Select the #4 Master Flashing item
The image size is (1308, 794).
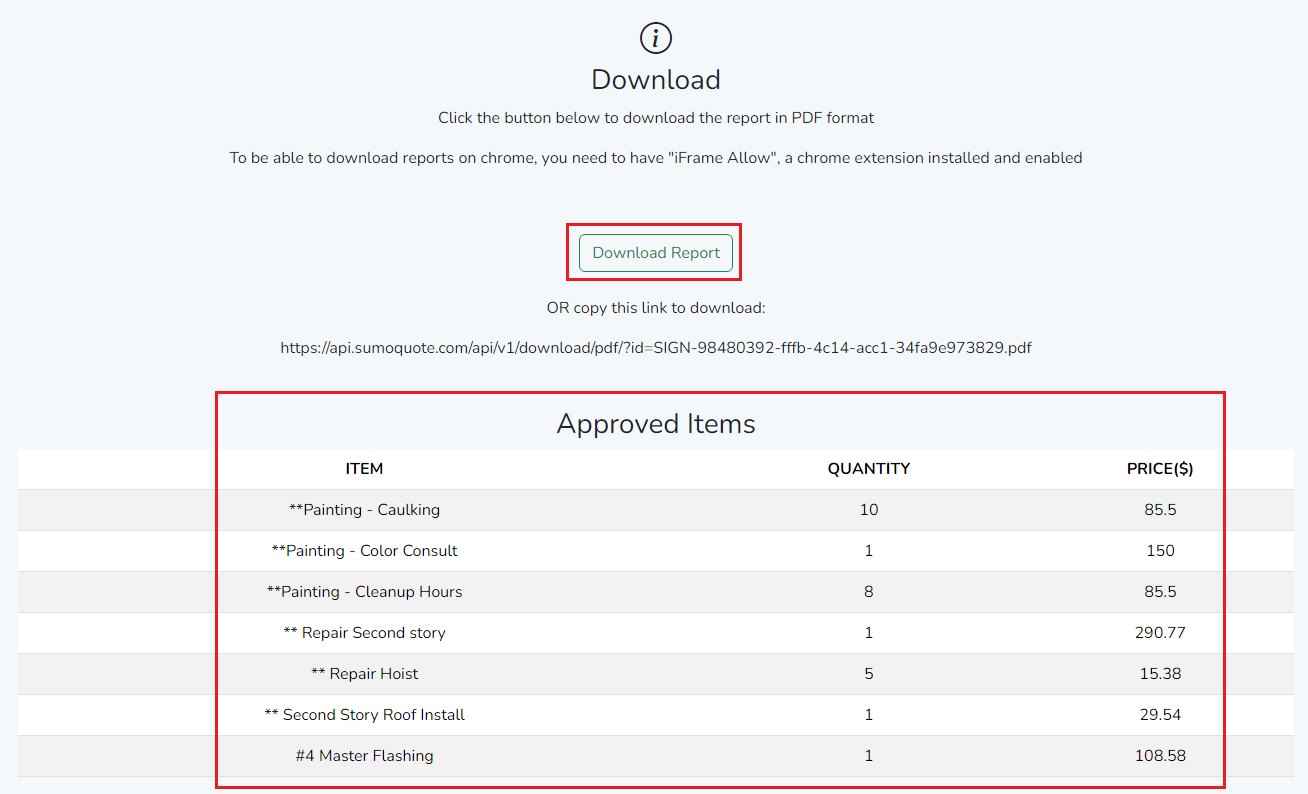click(364, 756)
